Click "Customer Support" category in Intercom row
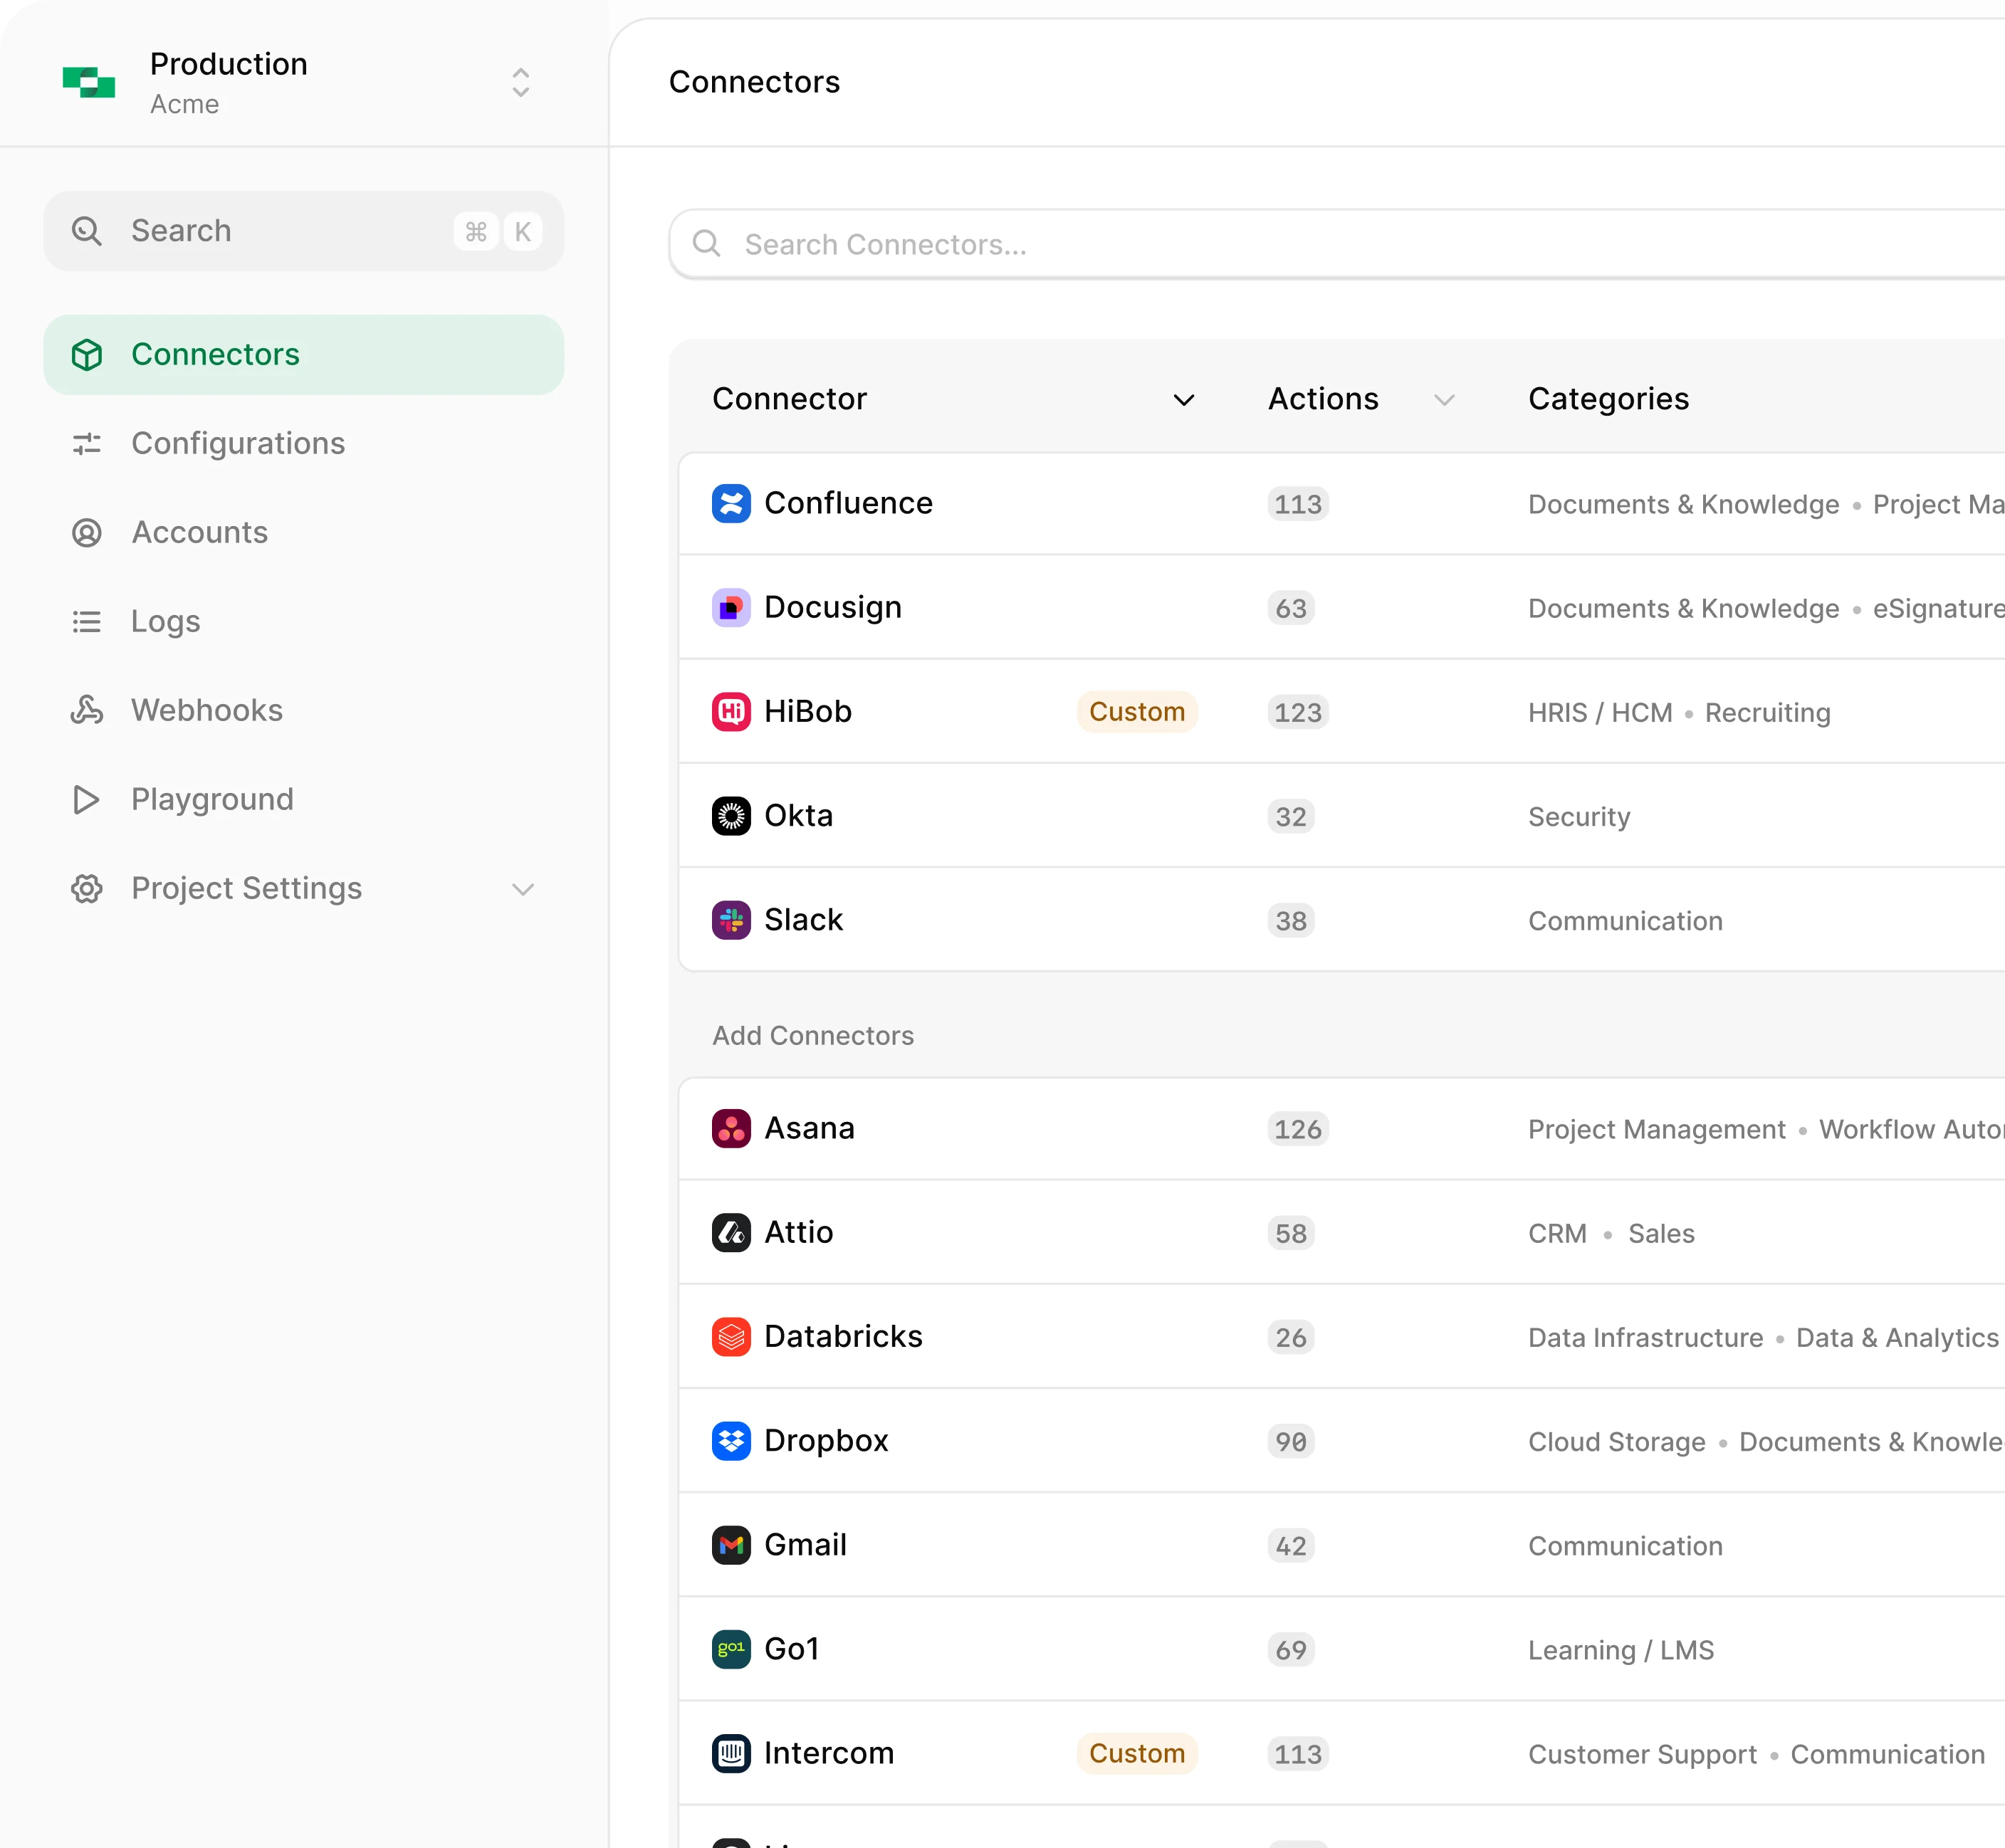Viewport: 2005px width, 1848px height. (1642, 1754)
